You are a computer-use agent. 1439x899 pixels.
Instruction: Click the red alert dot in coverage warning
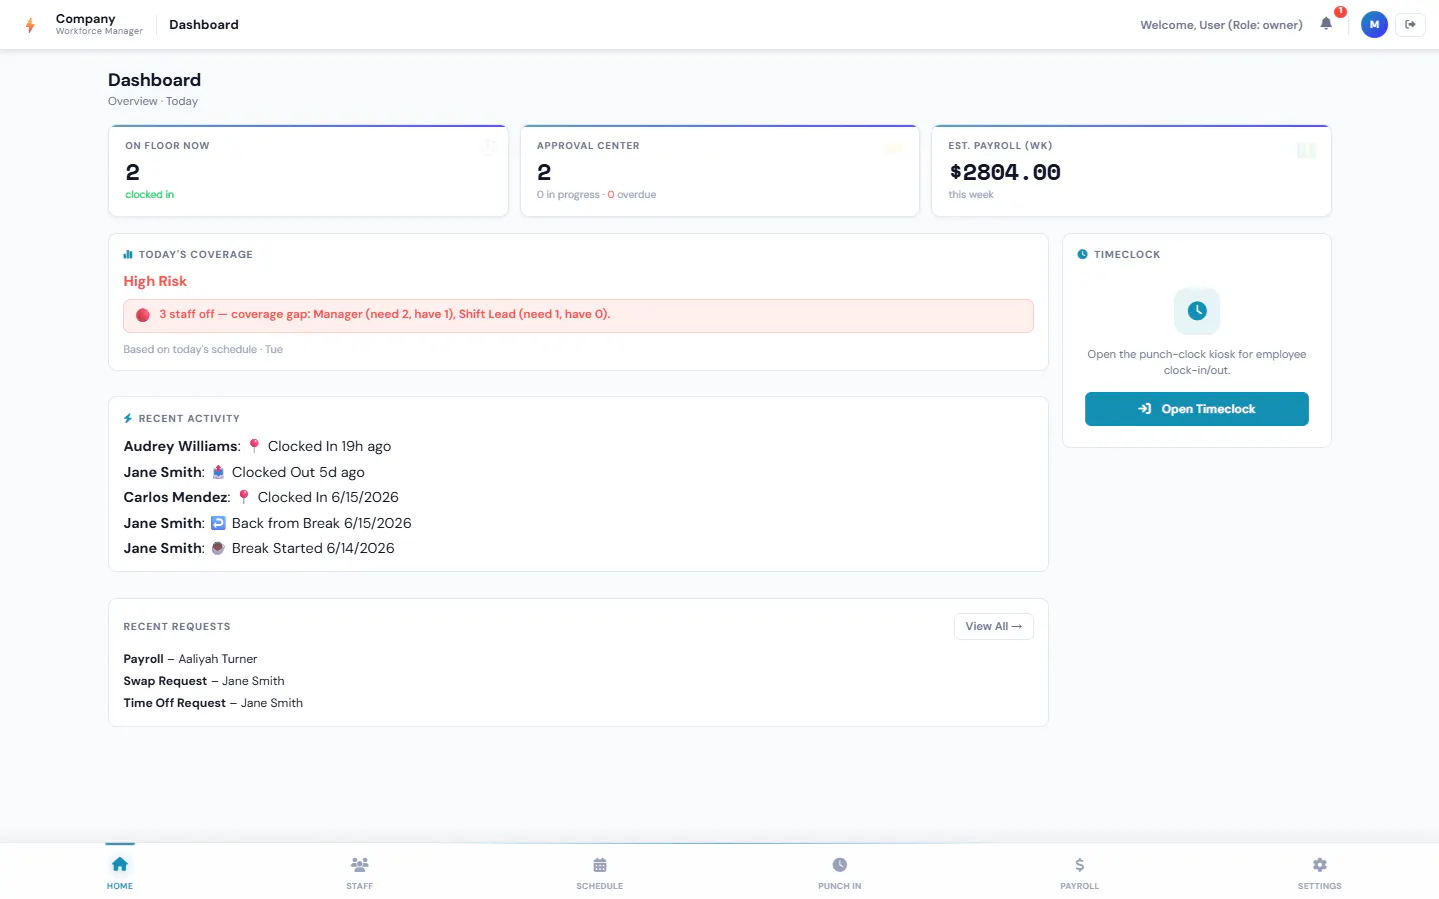point(143,315)
